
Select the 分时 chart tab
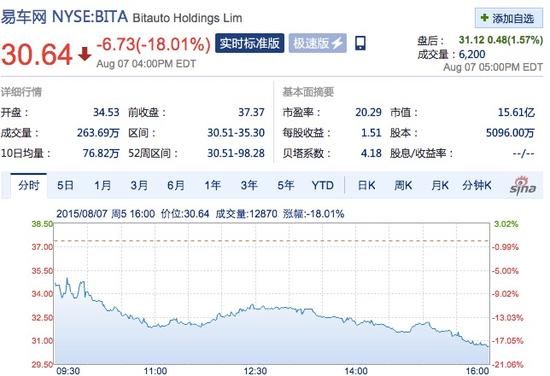coord(28,185)
